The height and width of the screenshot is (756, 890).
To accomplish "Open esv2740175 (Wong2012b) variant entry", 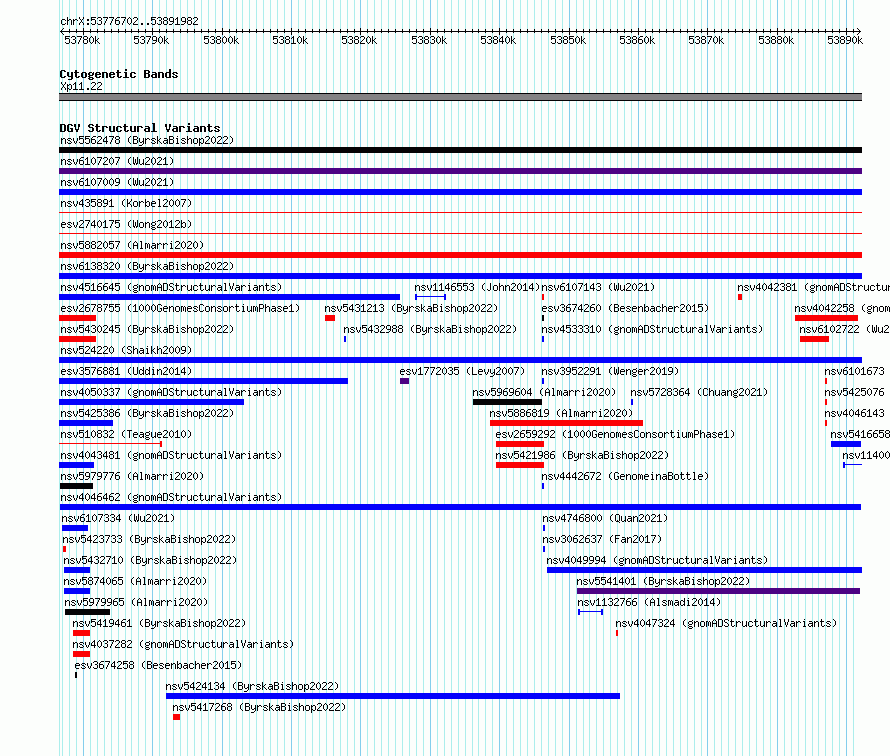I will tap(126, 224).
